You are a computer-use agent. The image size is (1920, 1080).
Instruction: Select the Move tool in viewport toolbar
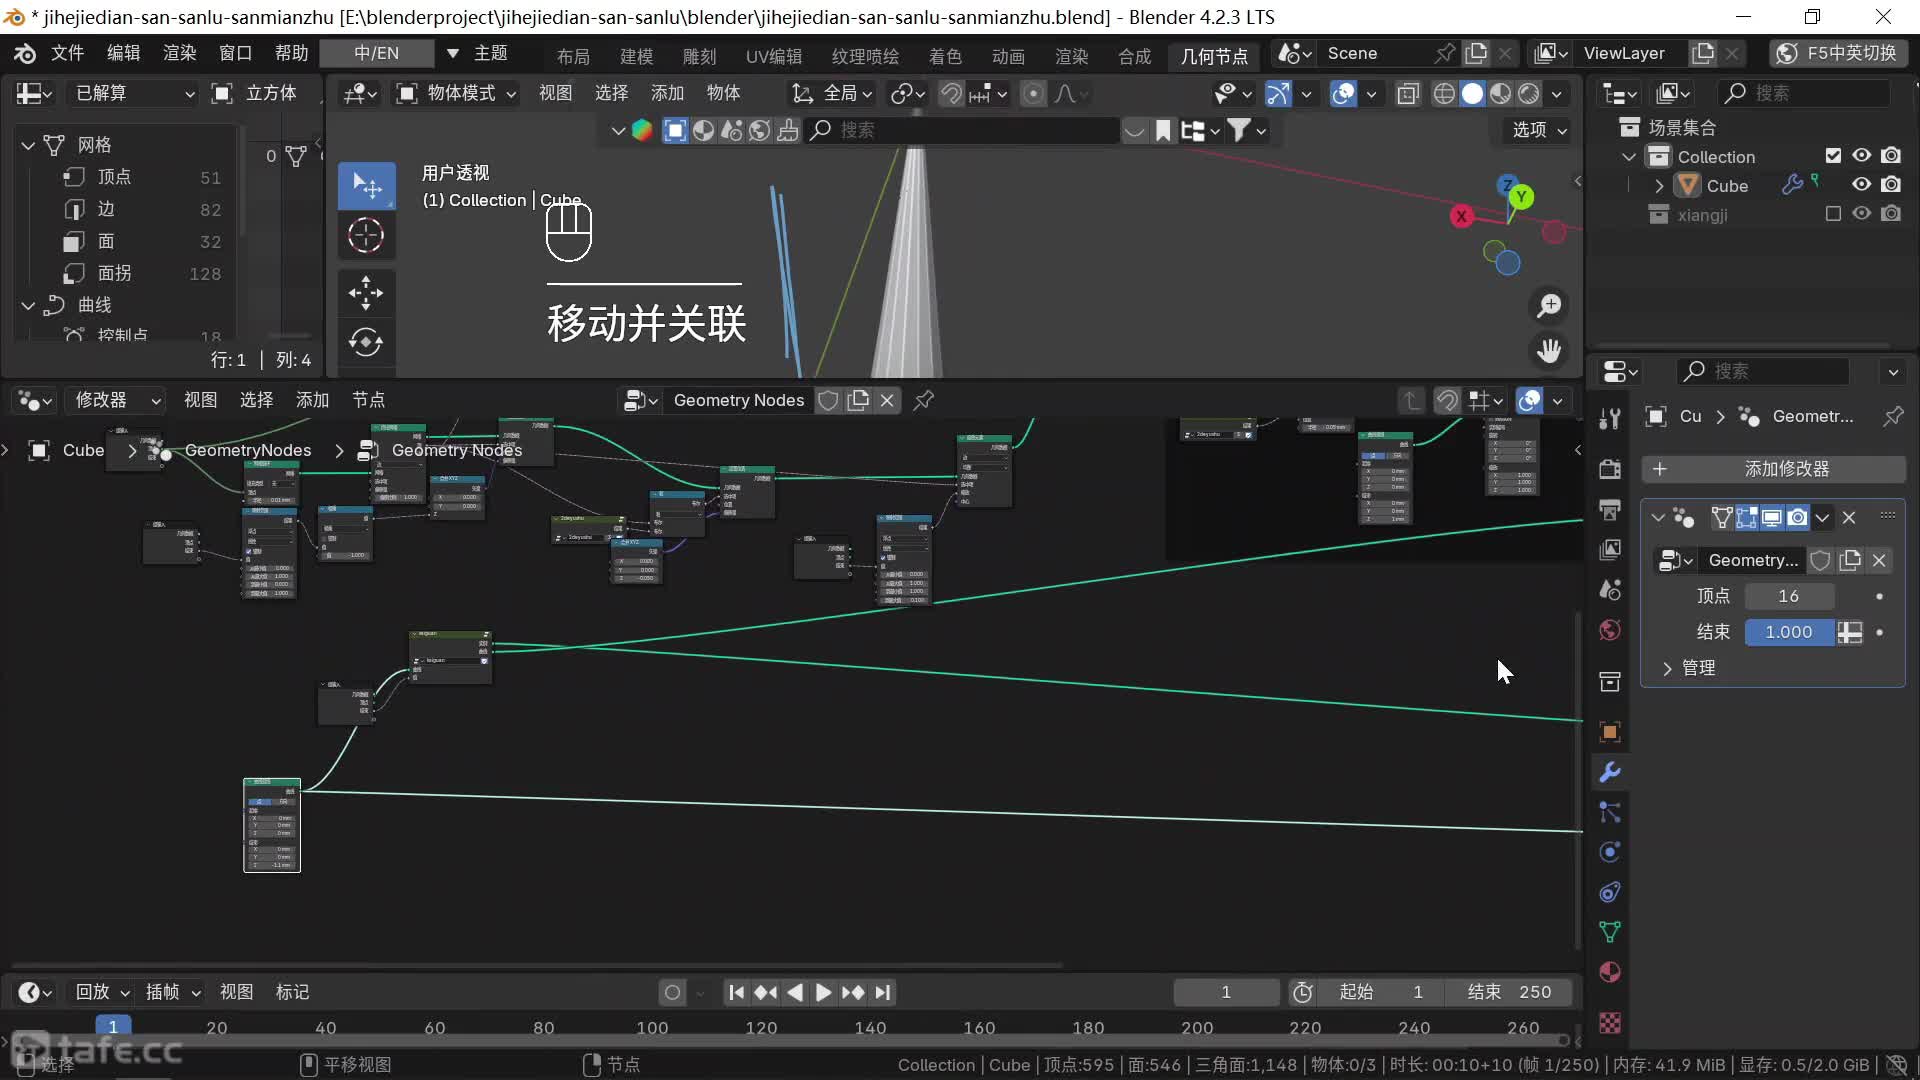tap(366, 293)
